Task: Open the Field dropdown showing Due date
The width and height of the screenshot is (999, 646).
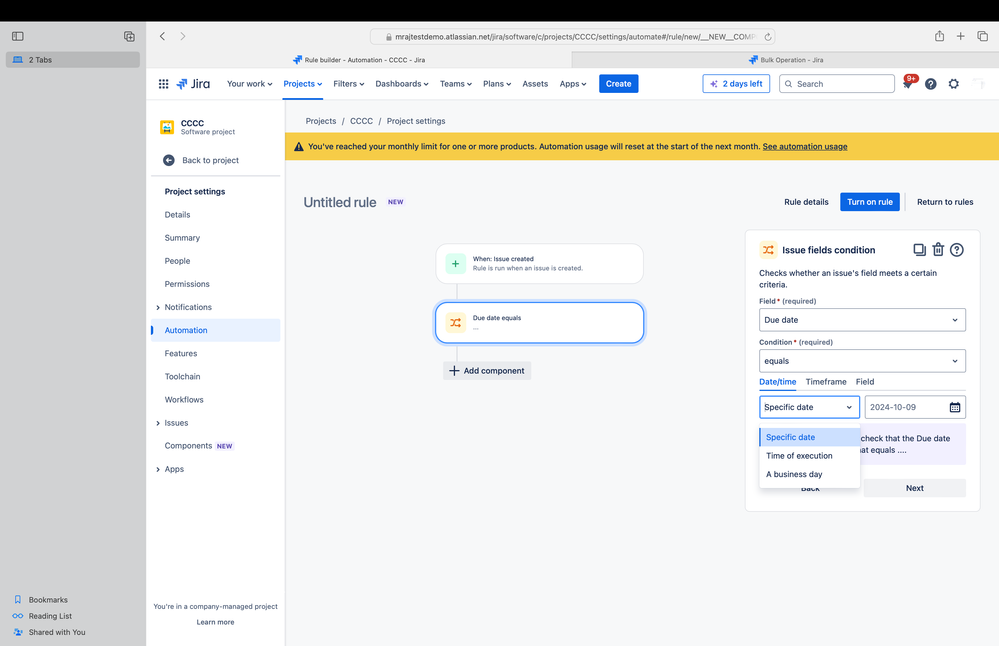Action: [x=862, y=320]
